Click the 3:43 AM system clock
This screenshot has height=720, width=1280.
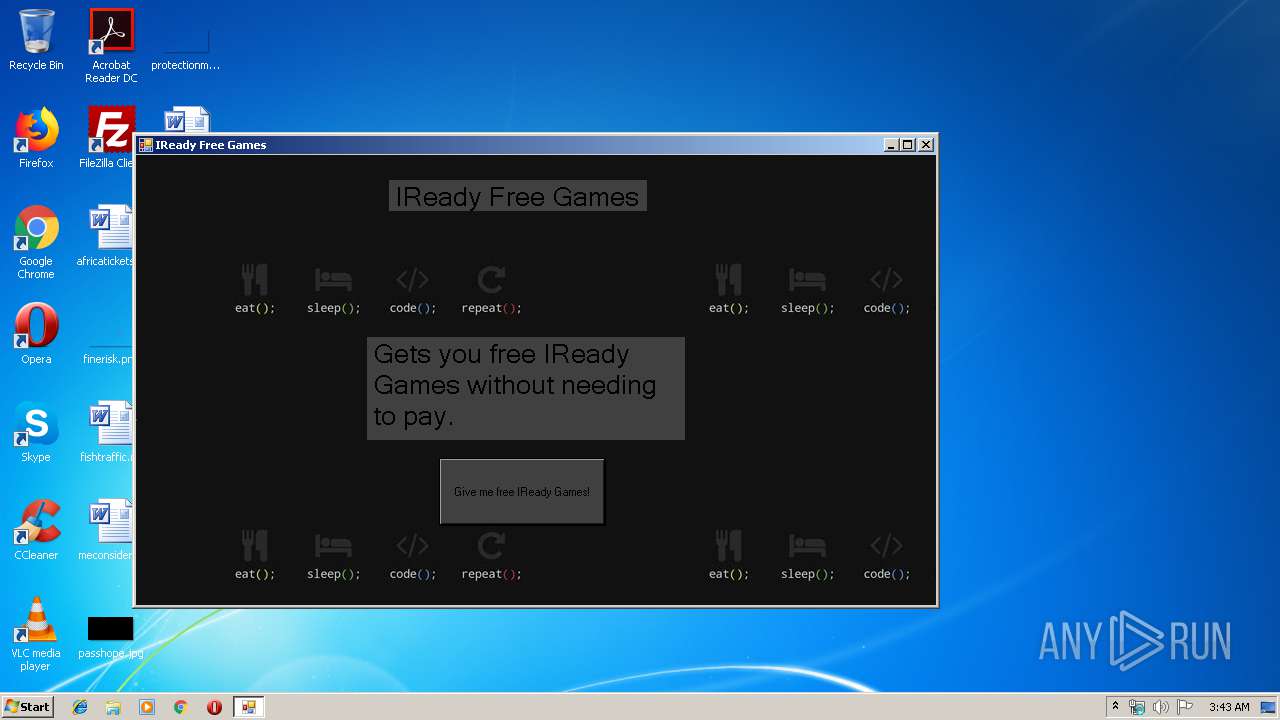1229,707
